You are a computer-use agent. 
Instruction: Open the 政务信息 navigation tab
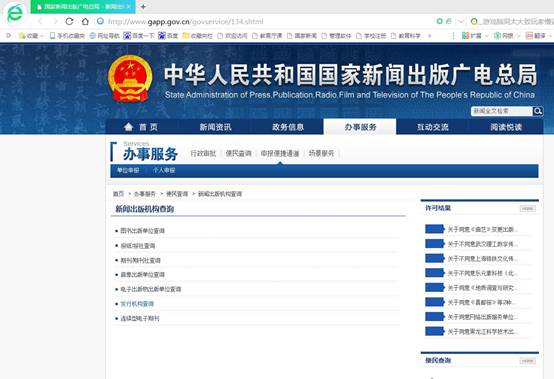[x=288, y=127]
